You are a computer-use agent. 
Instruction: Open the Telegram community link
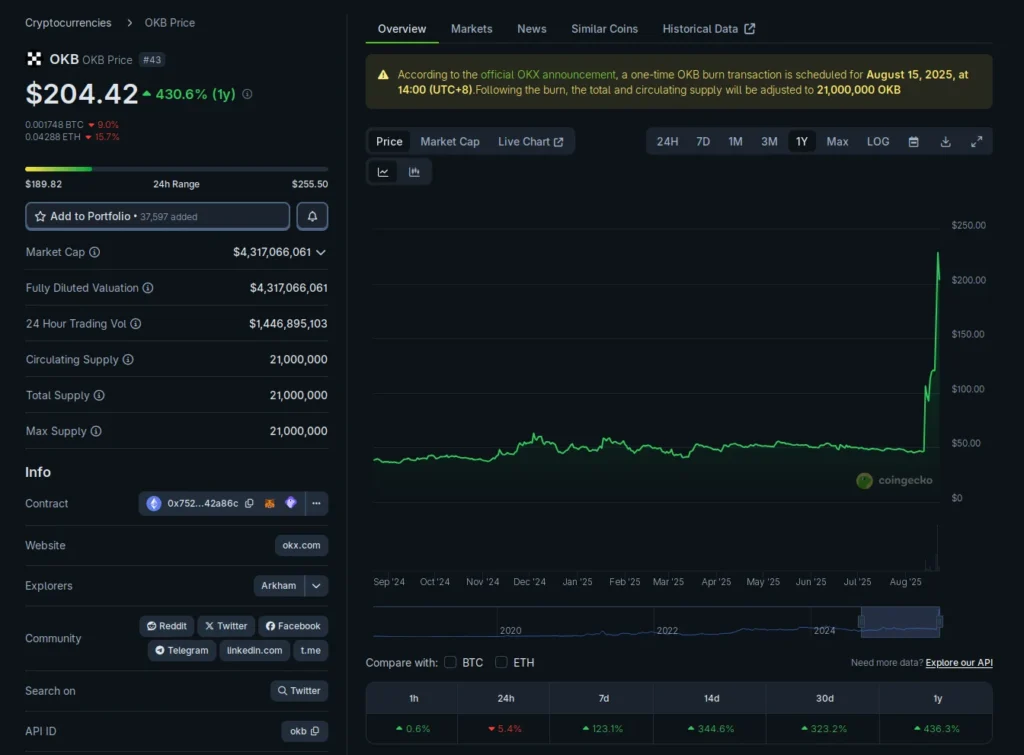(x=182, y=651)
